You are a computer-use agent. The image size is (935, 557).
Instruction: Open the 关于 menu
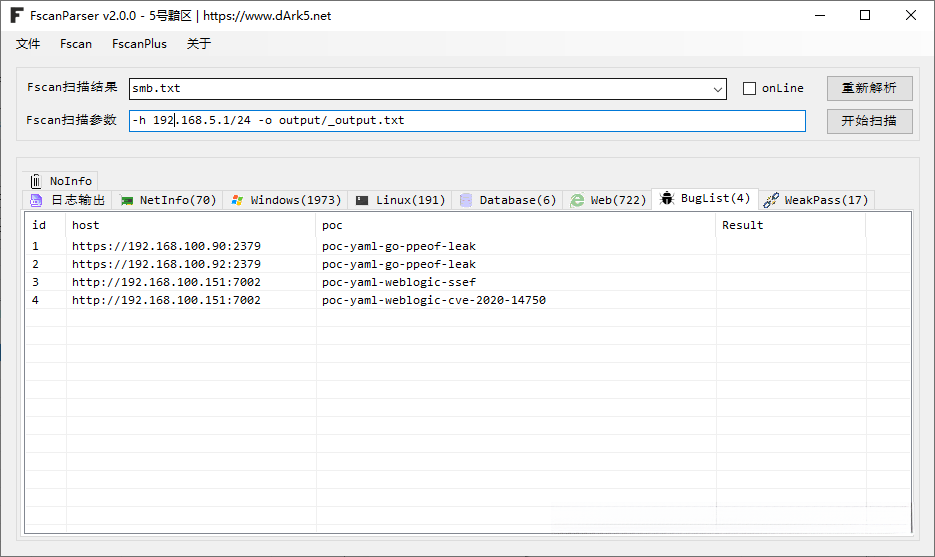tap(199, 44)
